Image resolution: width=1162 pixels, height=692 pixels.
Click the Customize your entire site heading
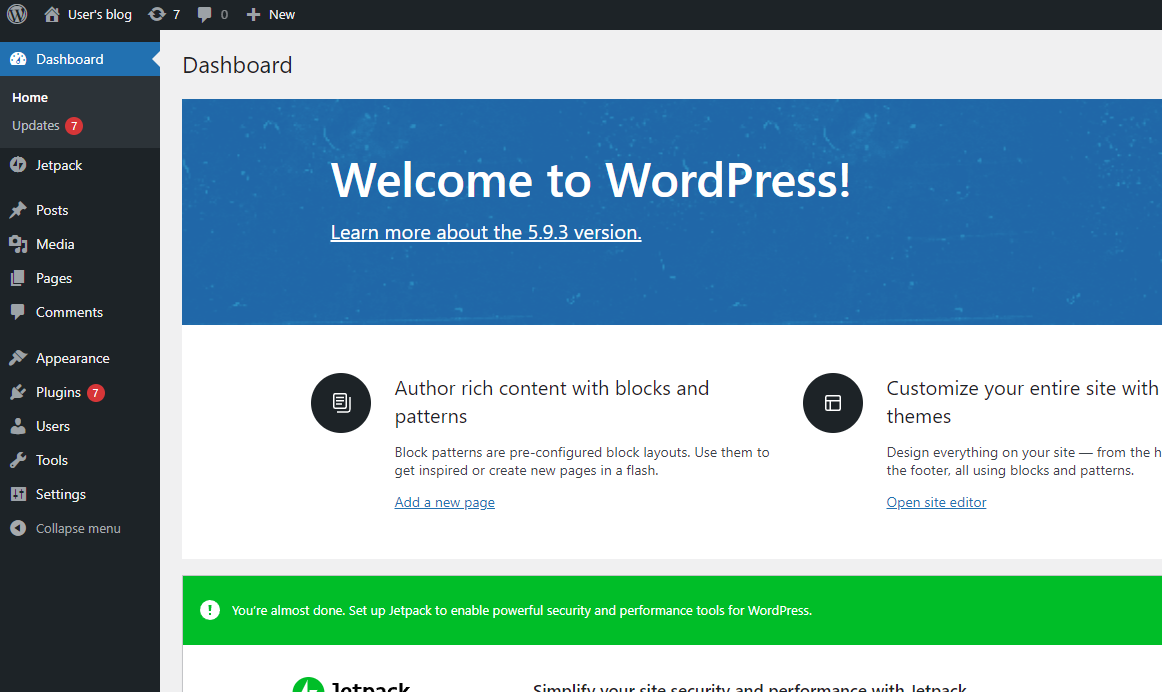pyautogui.click(x=1023, y=402)
